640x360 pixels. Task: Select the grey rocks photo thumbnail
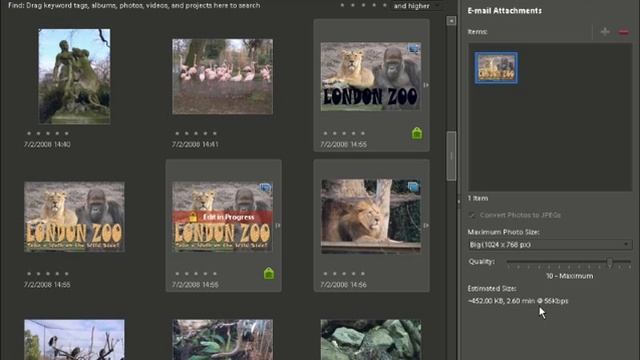point(371,340)
